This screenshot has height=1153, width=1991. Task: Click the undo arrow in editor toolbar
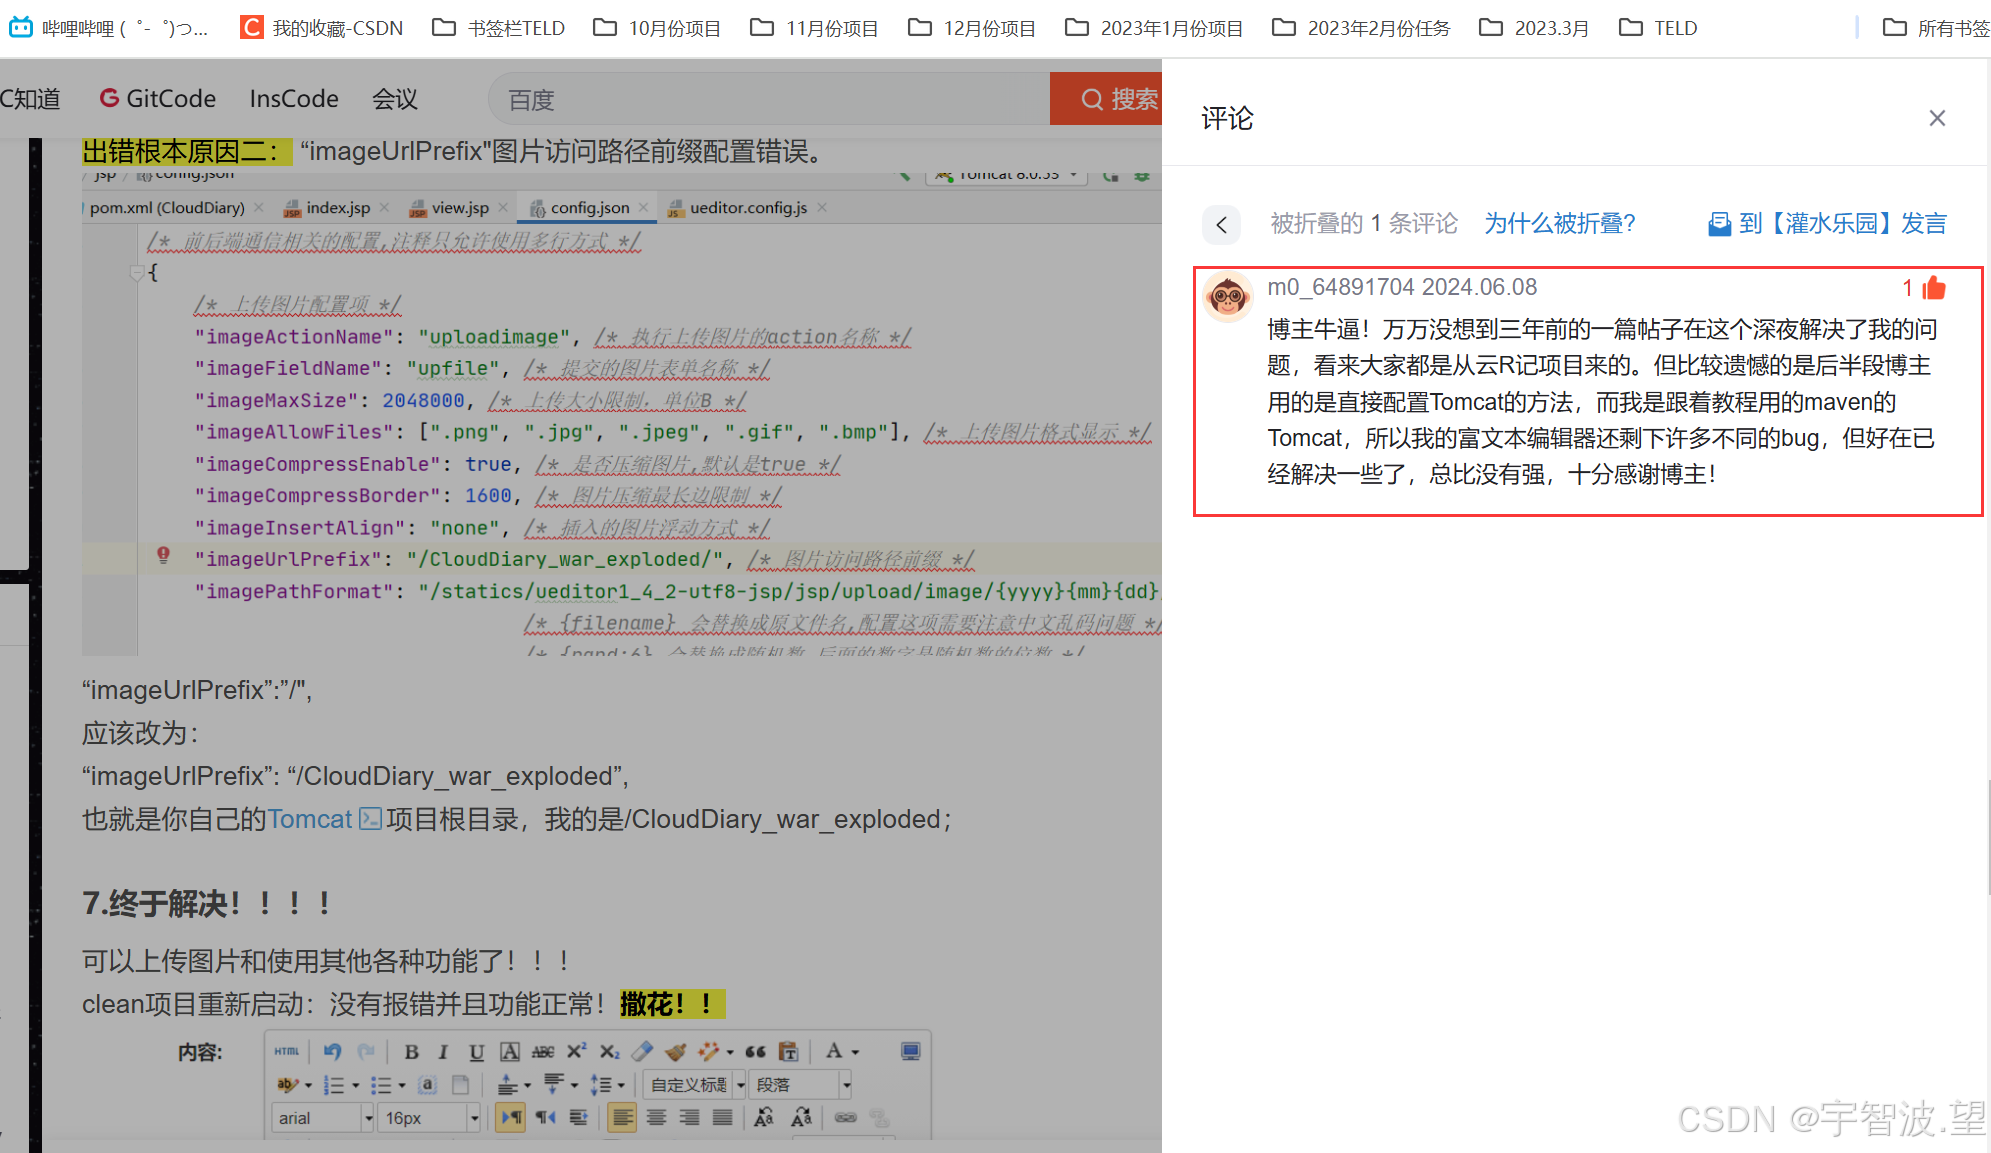332,1051
